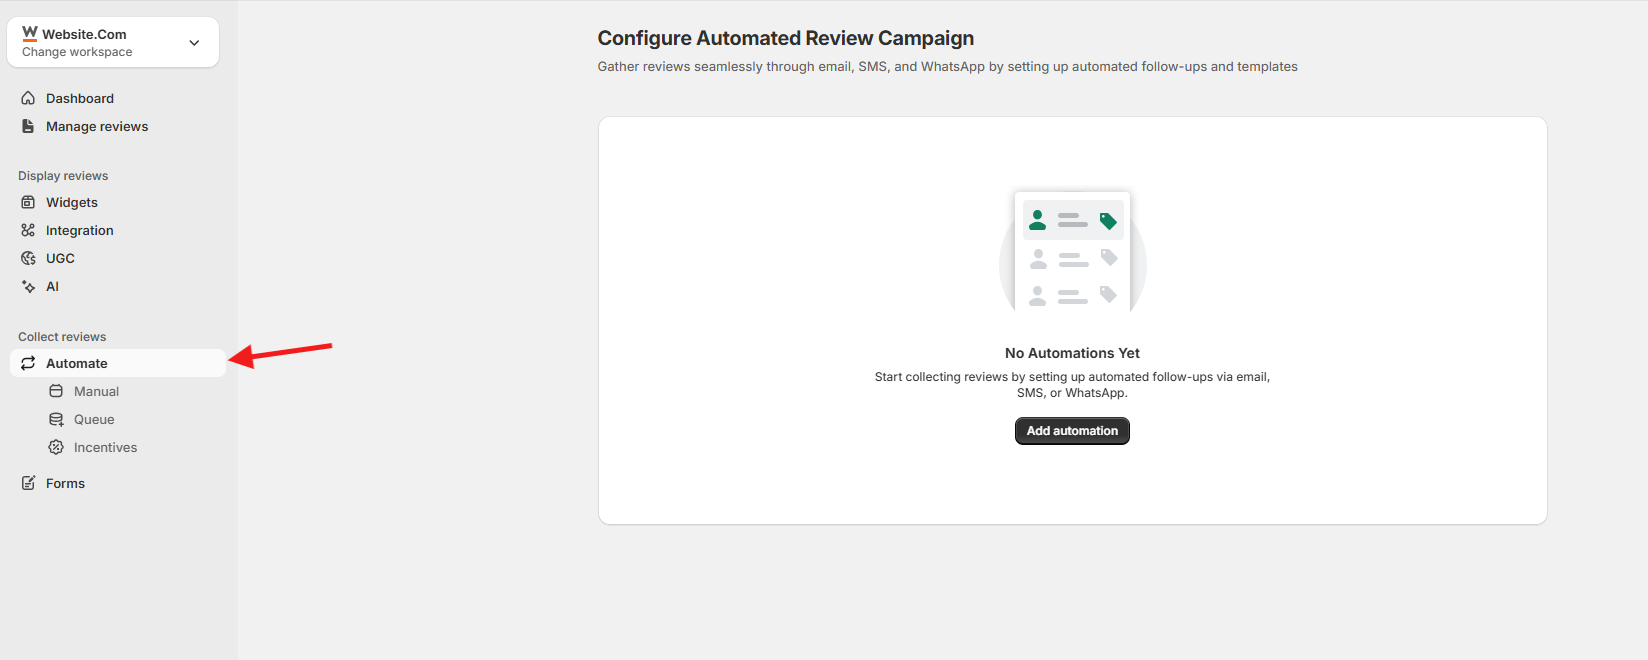This screenshot has width=1648, height=660.
Task: Expand the workspace chevron dropdown
Action: pyautogui.click(x=194, y=42)
